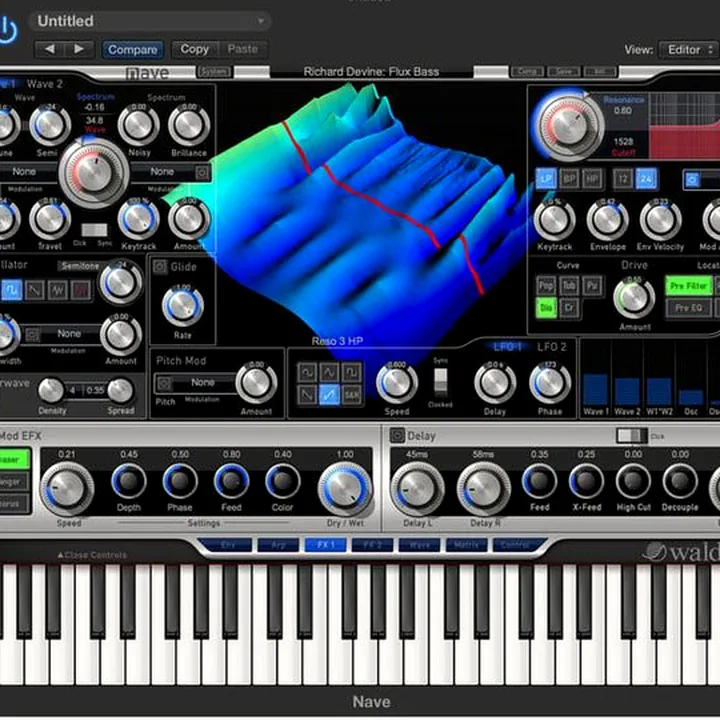Click the Copy button
Image resolution: width=720 pixels, height=720 pixels.
coord(194,49)
